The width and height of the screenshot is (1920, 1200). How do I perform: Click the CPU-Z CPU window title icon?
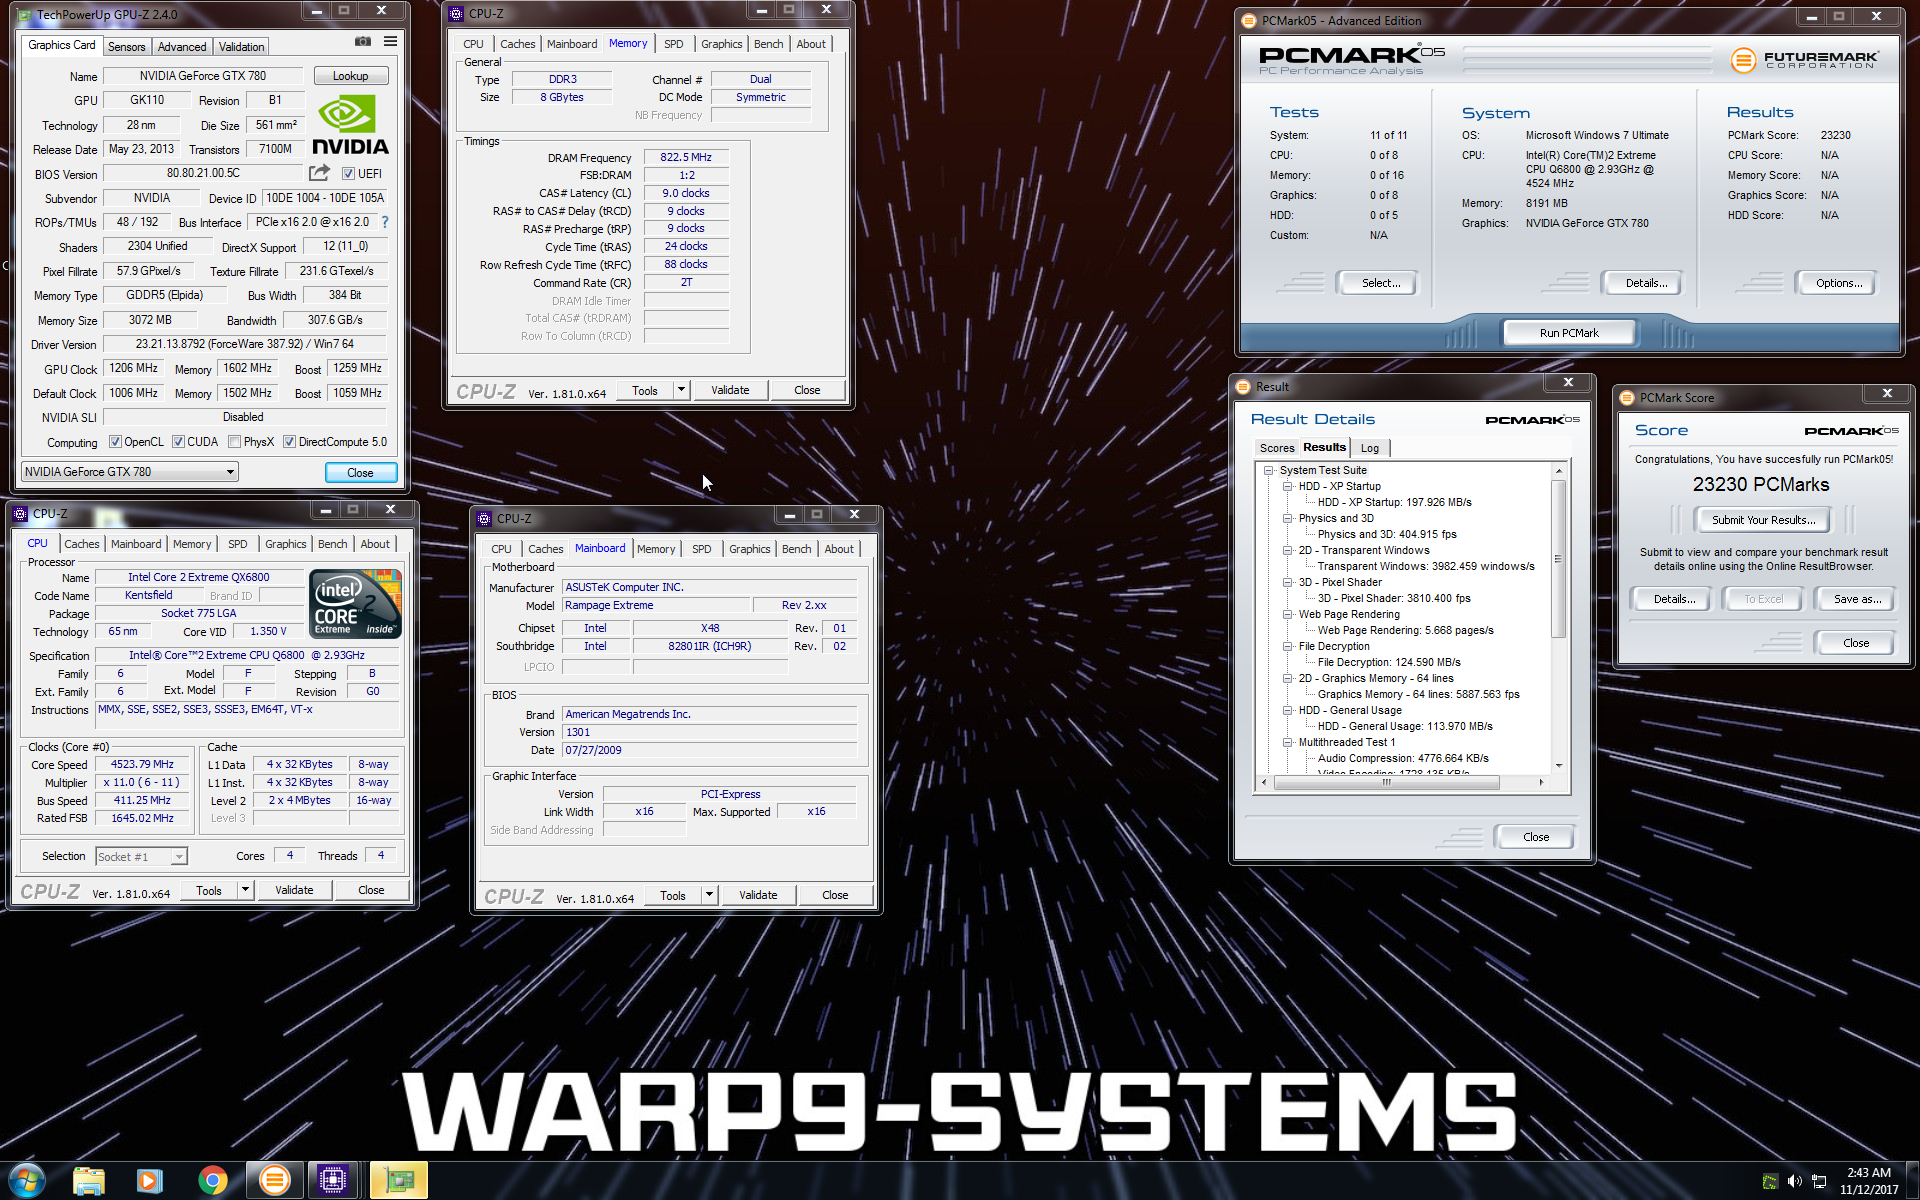click(x=20, y=514)
